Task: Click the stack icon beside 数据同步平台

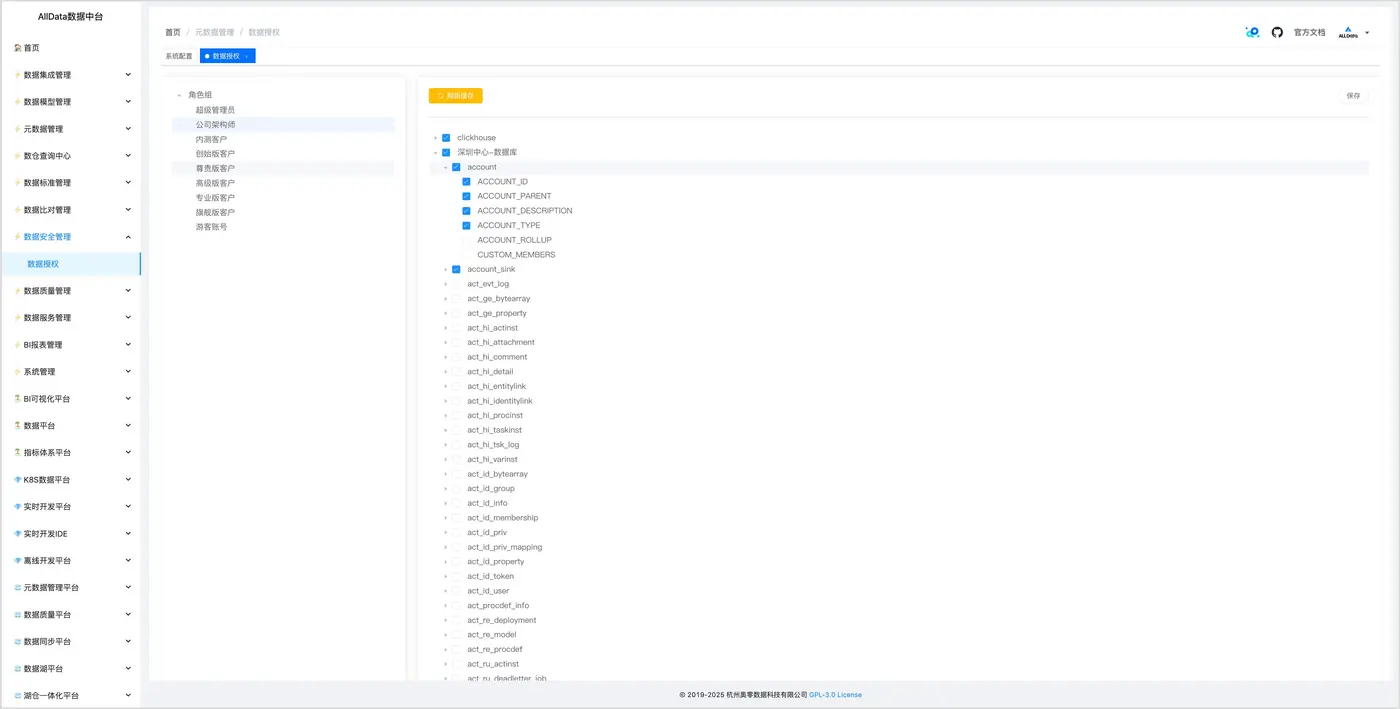Action: [x=18, y=642]
